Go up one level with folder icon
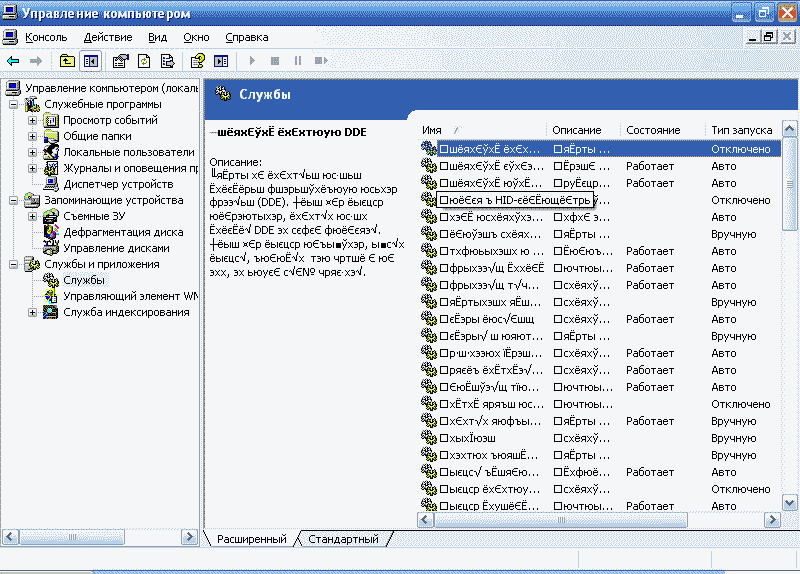800x574 pixels. tap(67, 61)
